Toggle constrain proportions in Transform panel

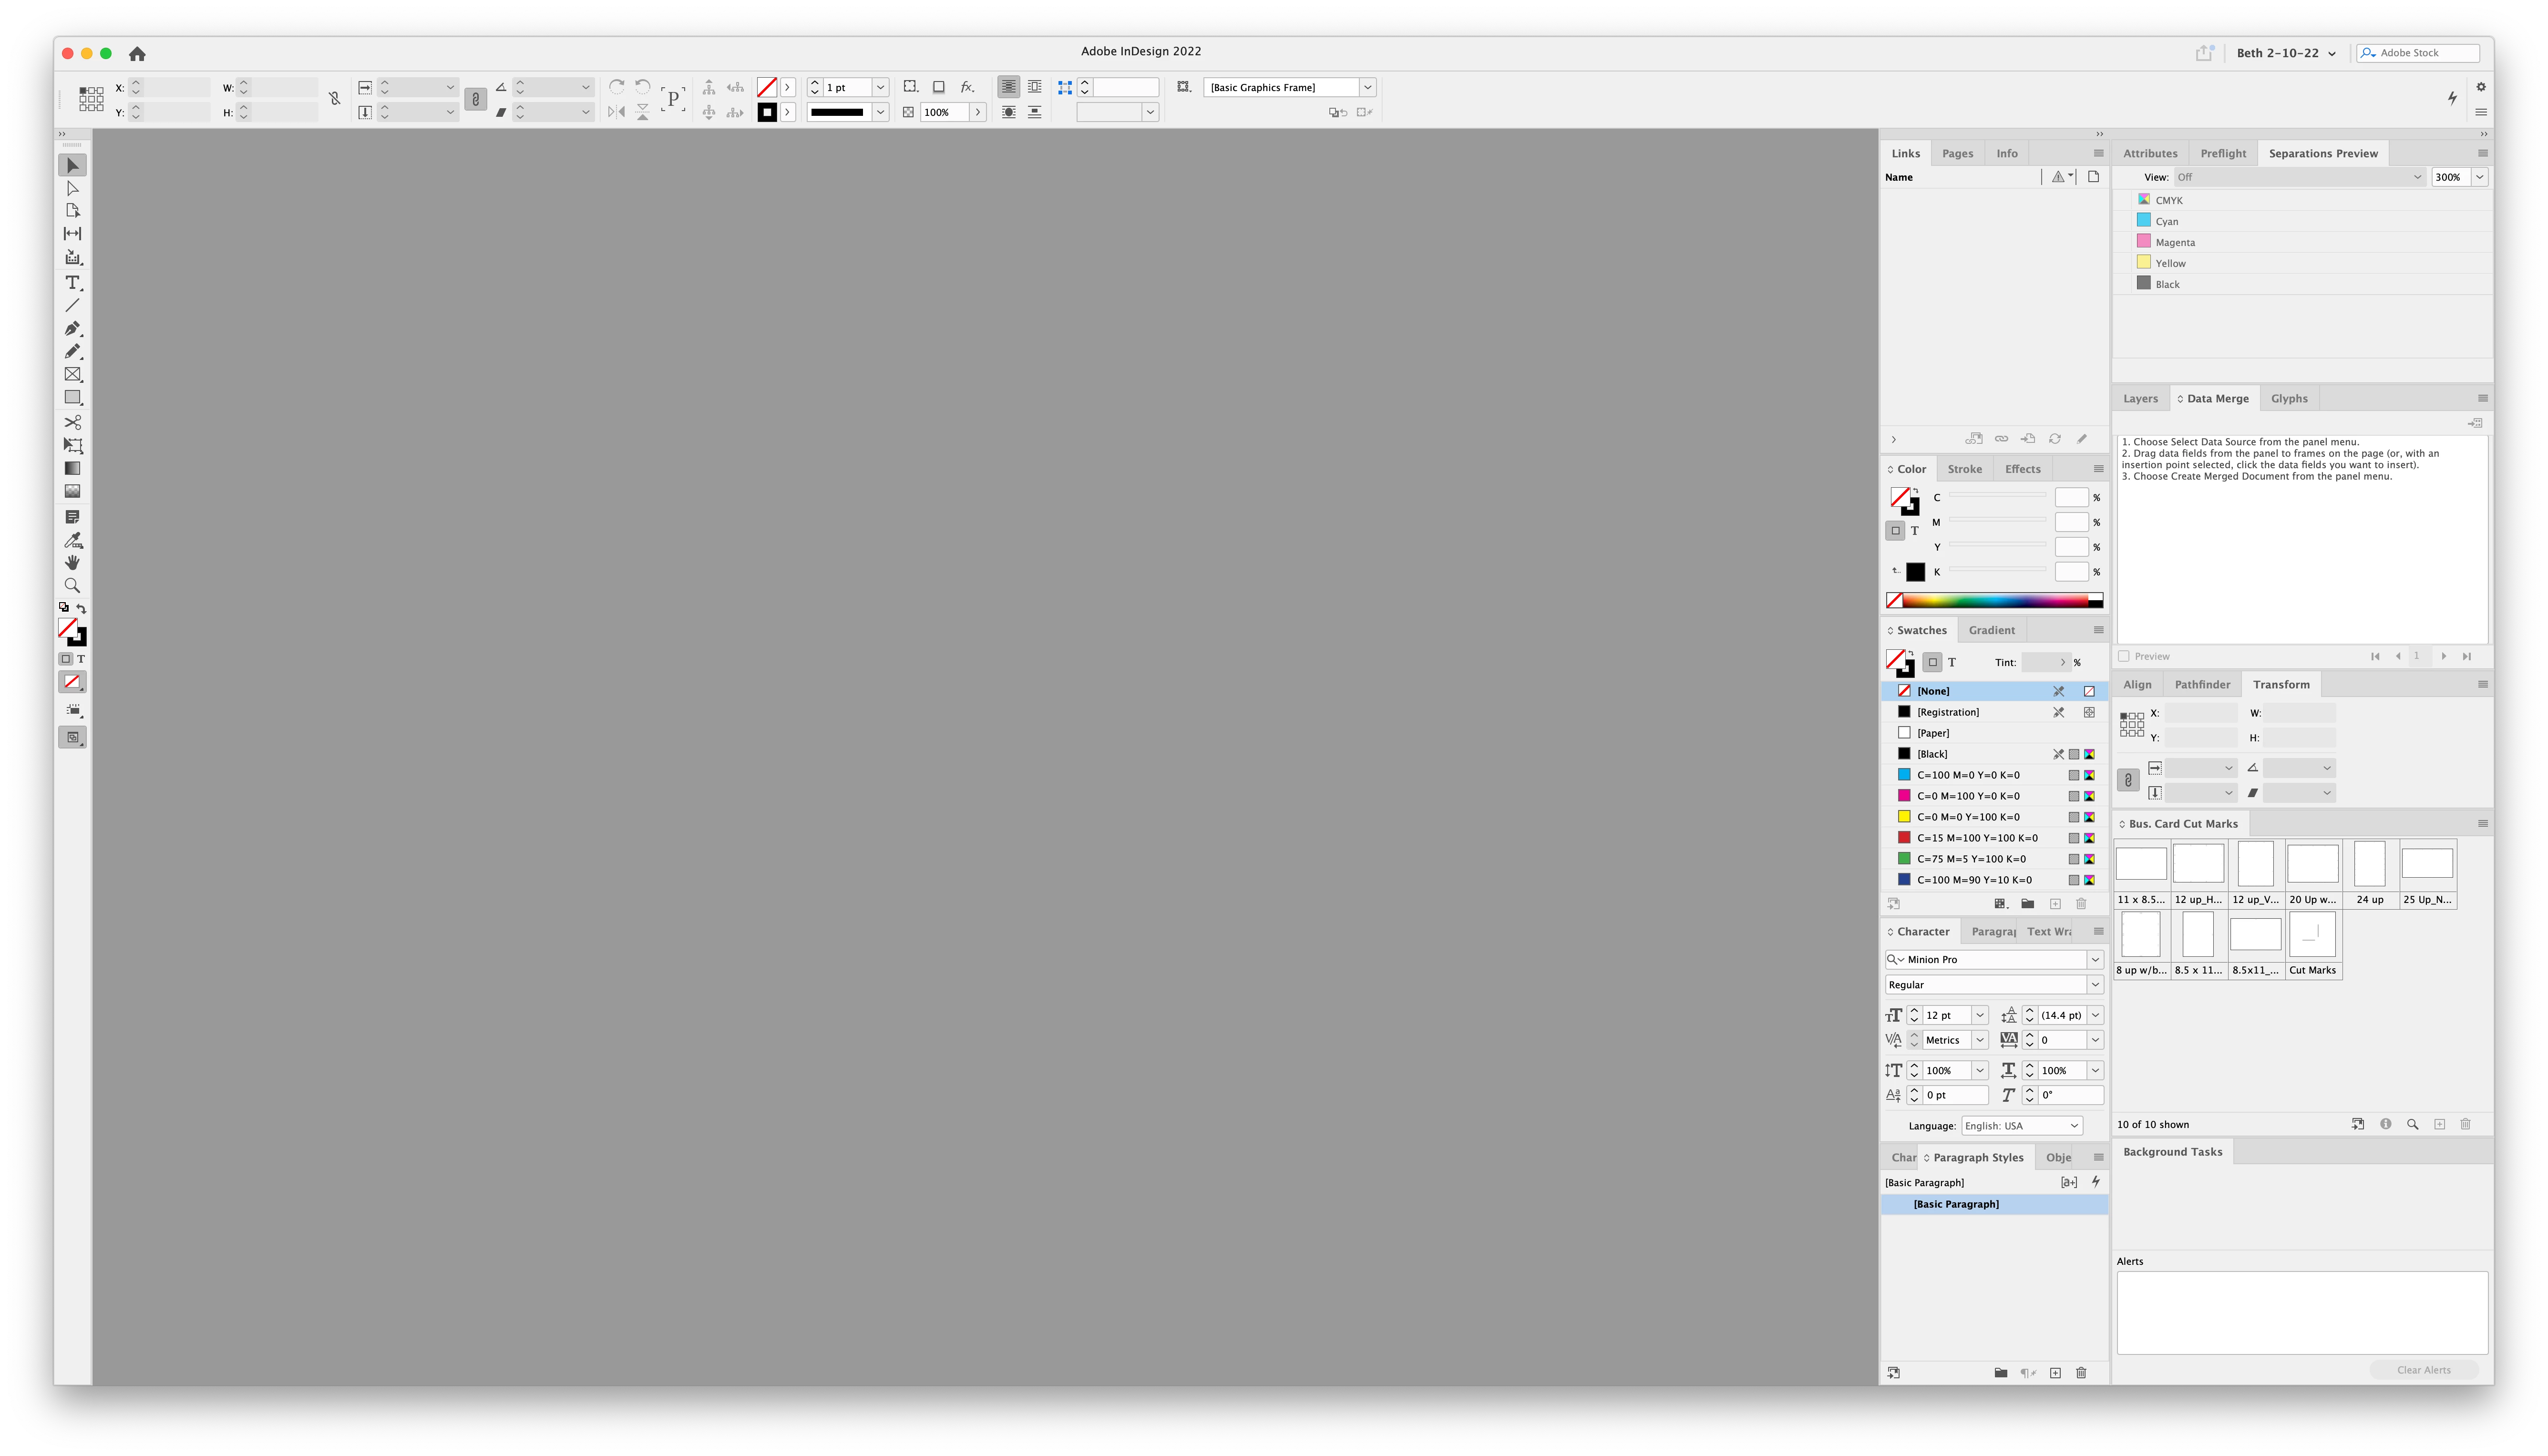point(2128,780)
